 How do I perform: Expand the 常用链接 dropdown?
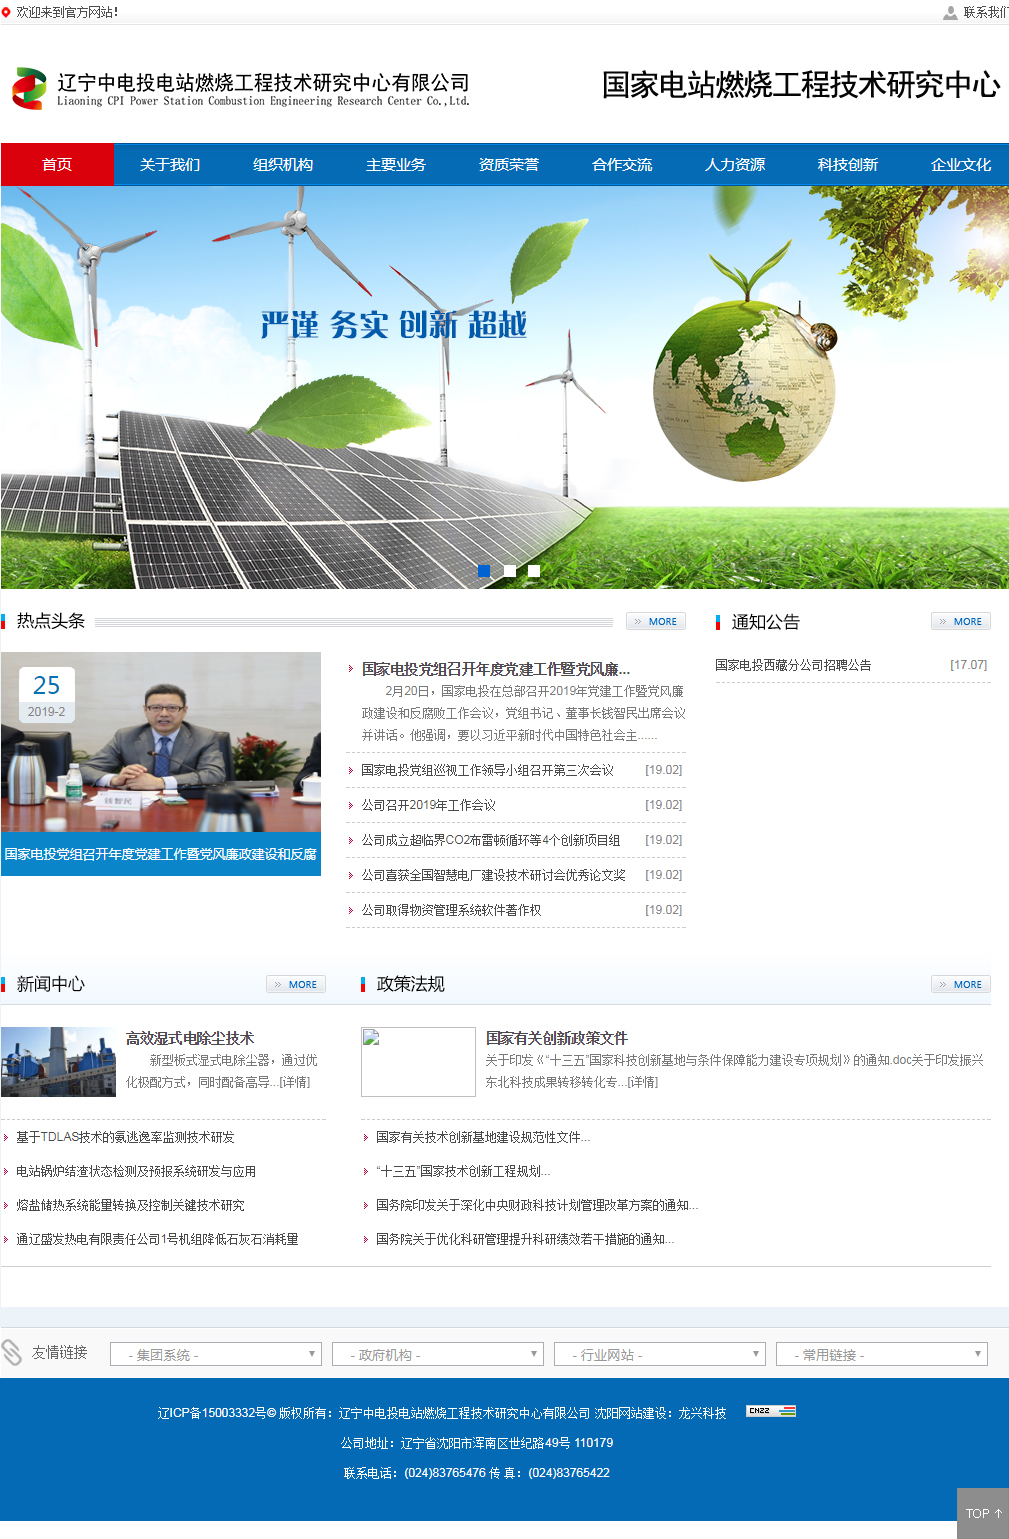point(882,1354)
